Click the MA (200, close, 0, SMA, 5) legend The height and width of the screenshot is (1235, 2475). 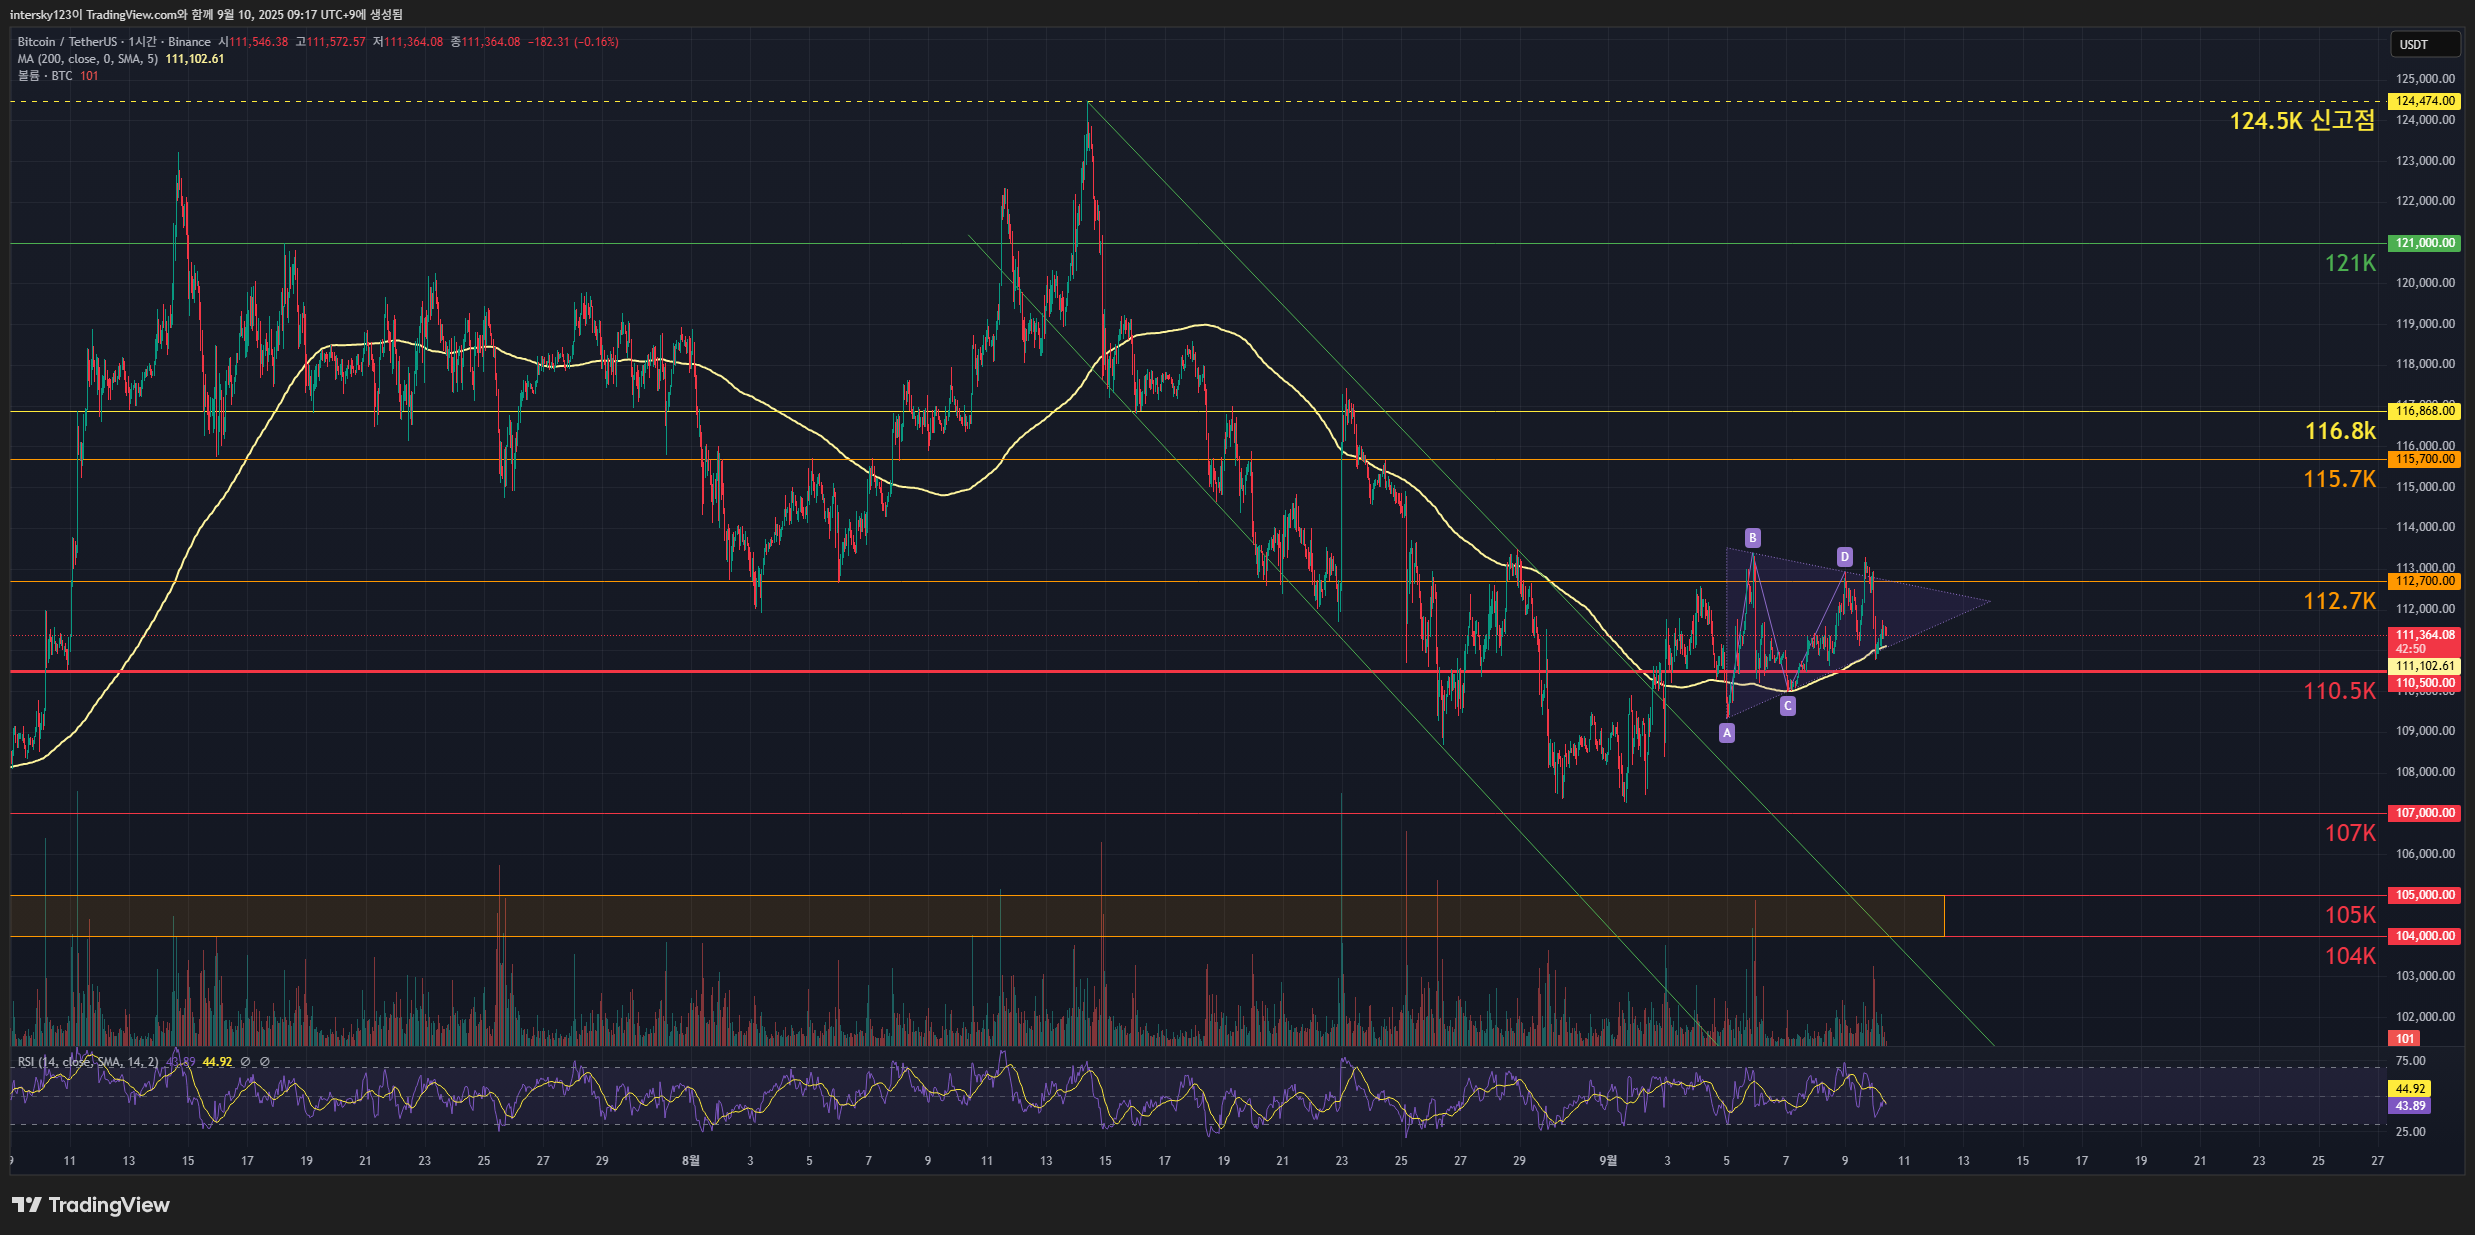[x=88, y=59]
